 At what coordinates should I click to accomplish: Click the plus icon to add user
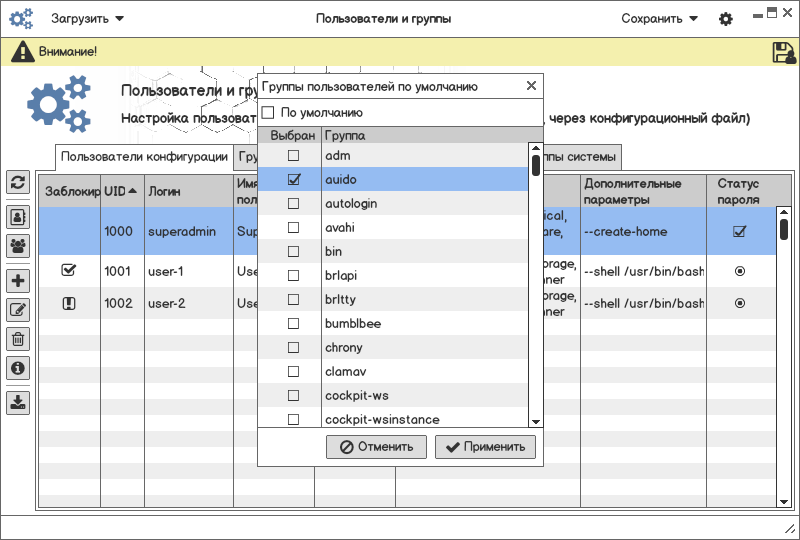point(18,281)
